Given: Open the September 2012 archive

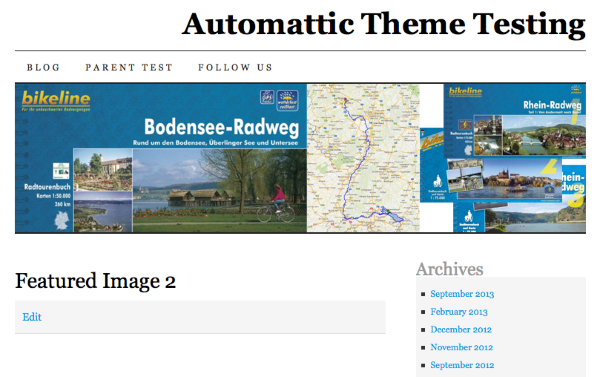Looking at the screenshot, I should 462,365.
